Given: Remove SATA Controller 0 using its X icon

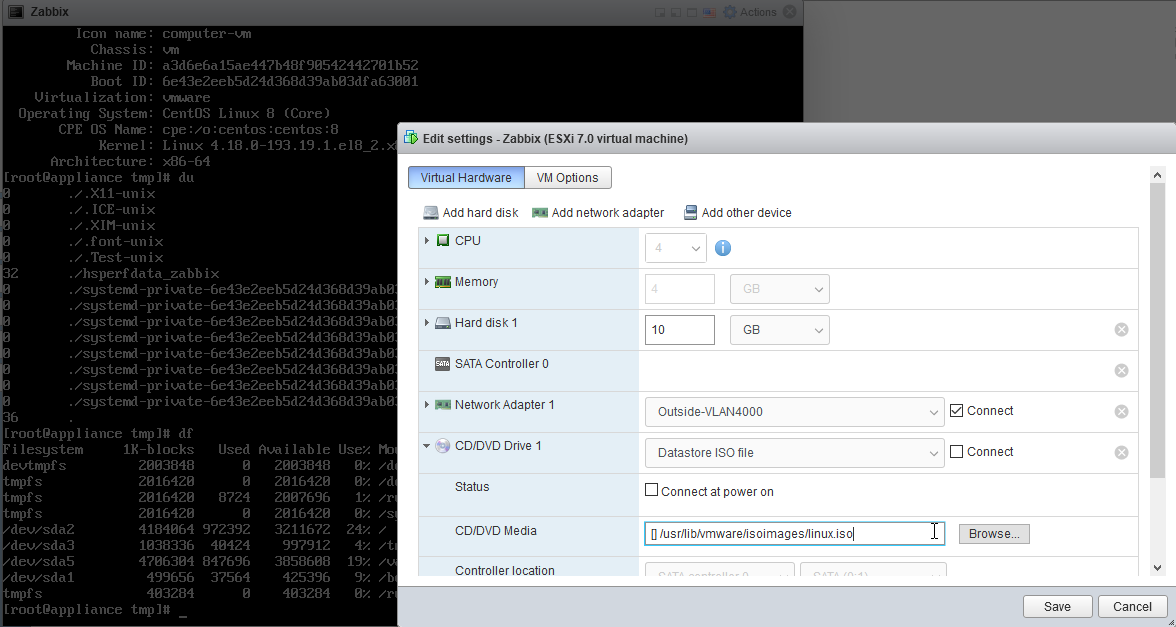Looking at the screenshot, I should (1121, 370).
